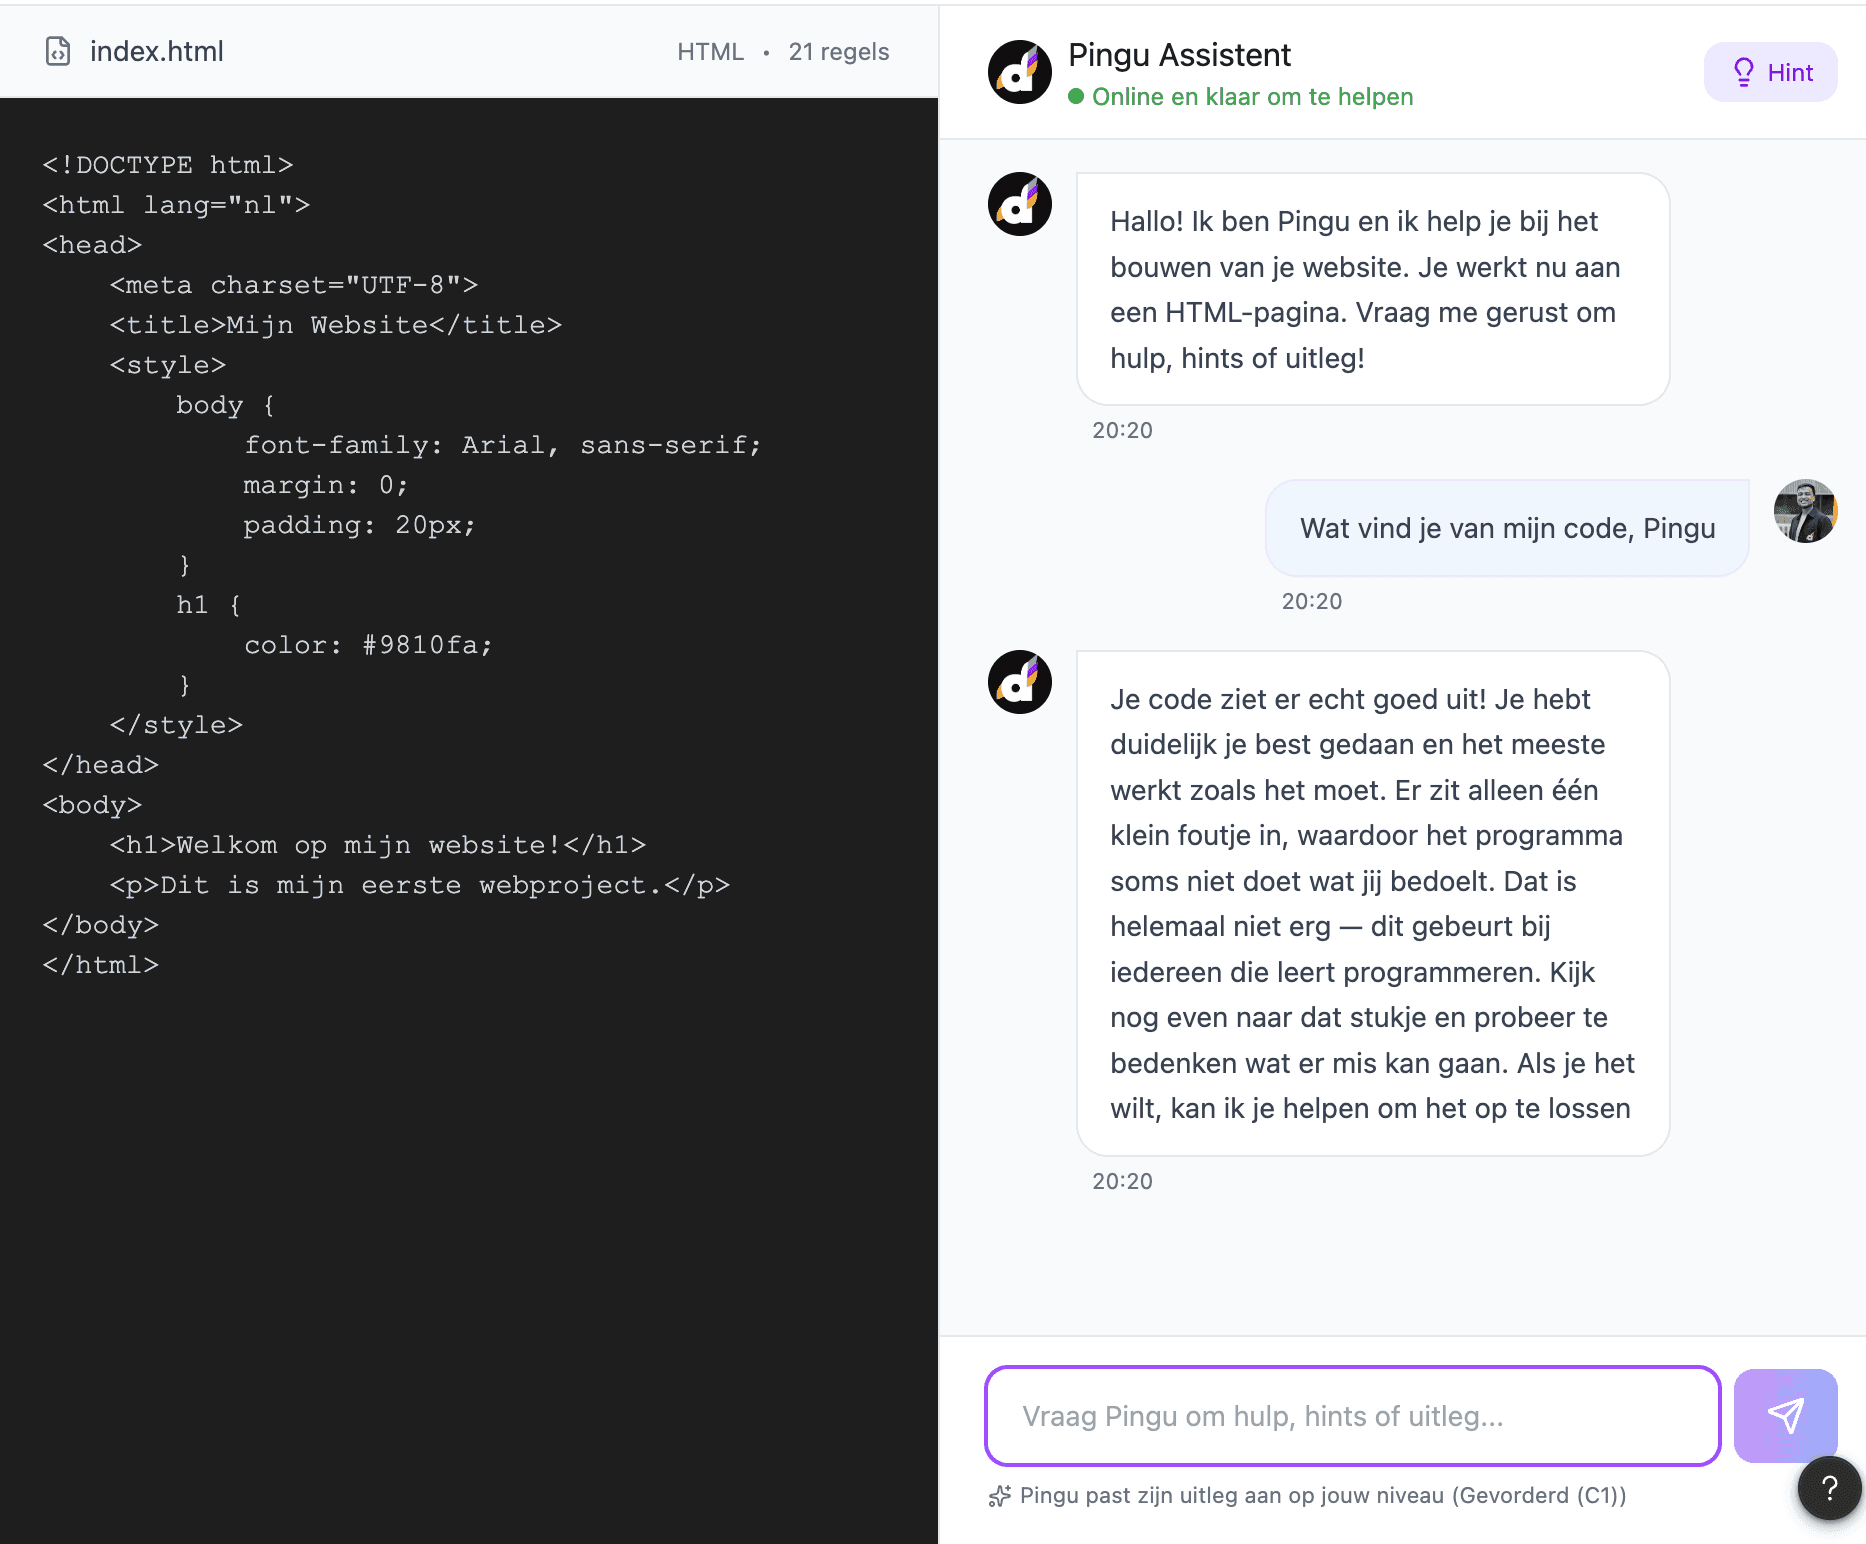The width and height of the screenshot is (1866, 1544).
Task: Click the color value #9810fa in the code
Action: point(426,644)
